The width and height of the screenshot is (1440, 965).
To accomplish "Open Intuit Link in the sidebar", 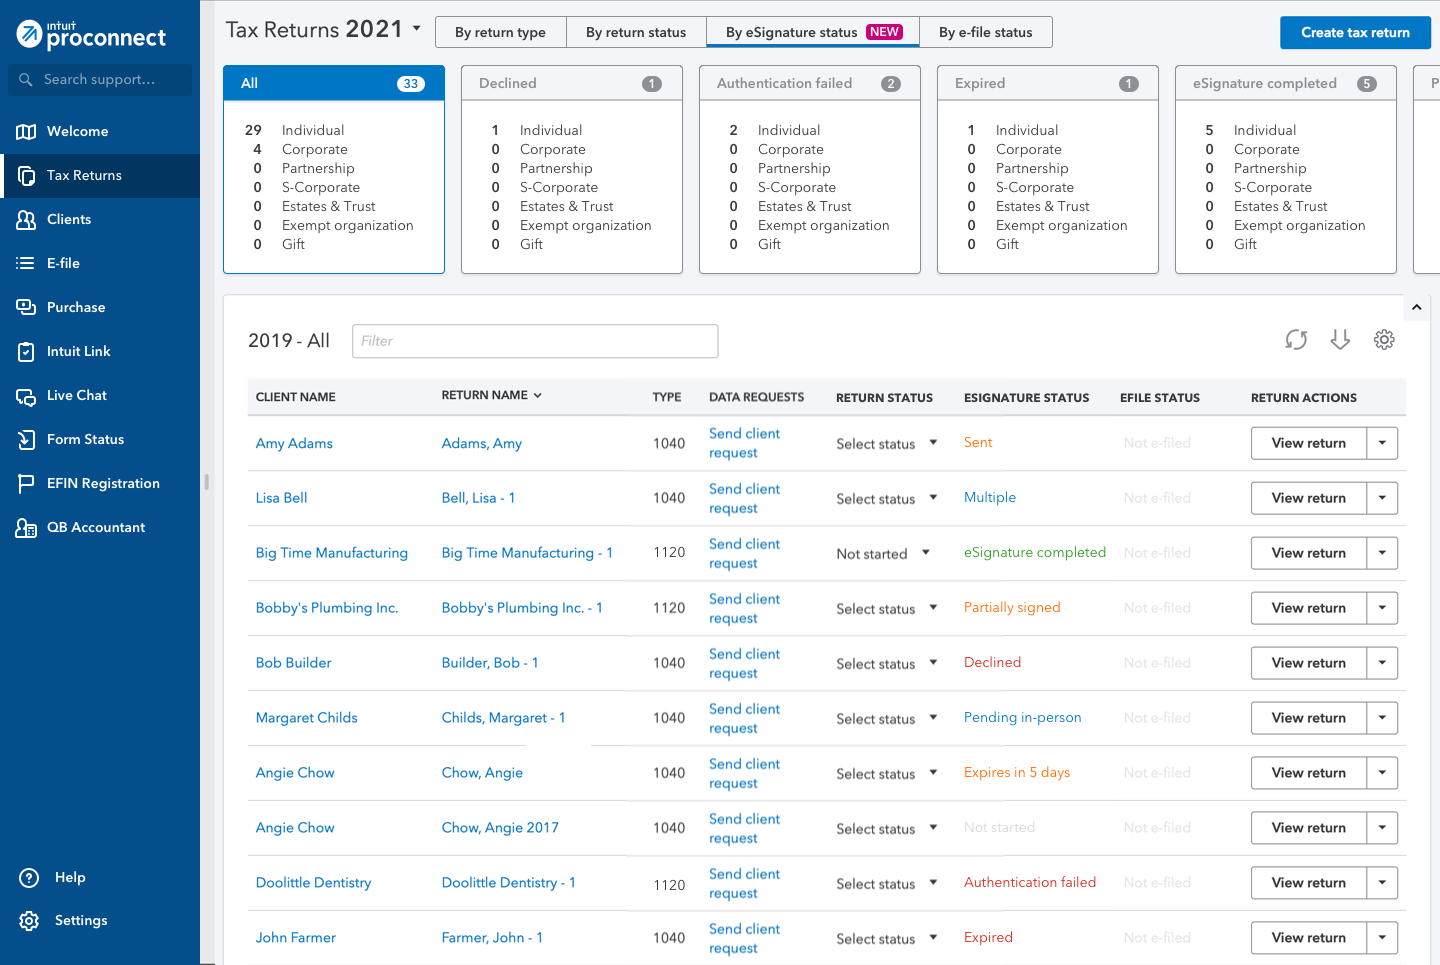I will [80, 351].
